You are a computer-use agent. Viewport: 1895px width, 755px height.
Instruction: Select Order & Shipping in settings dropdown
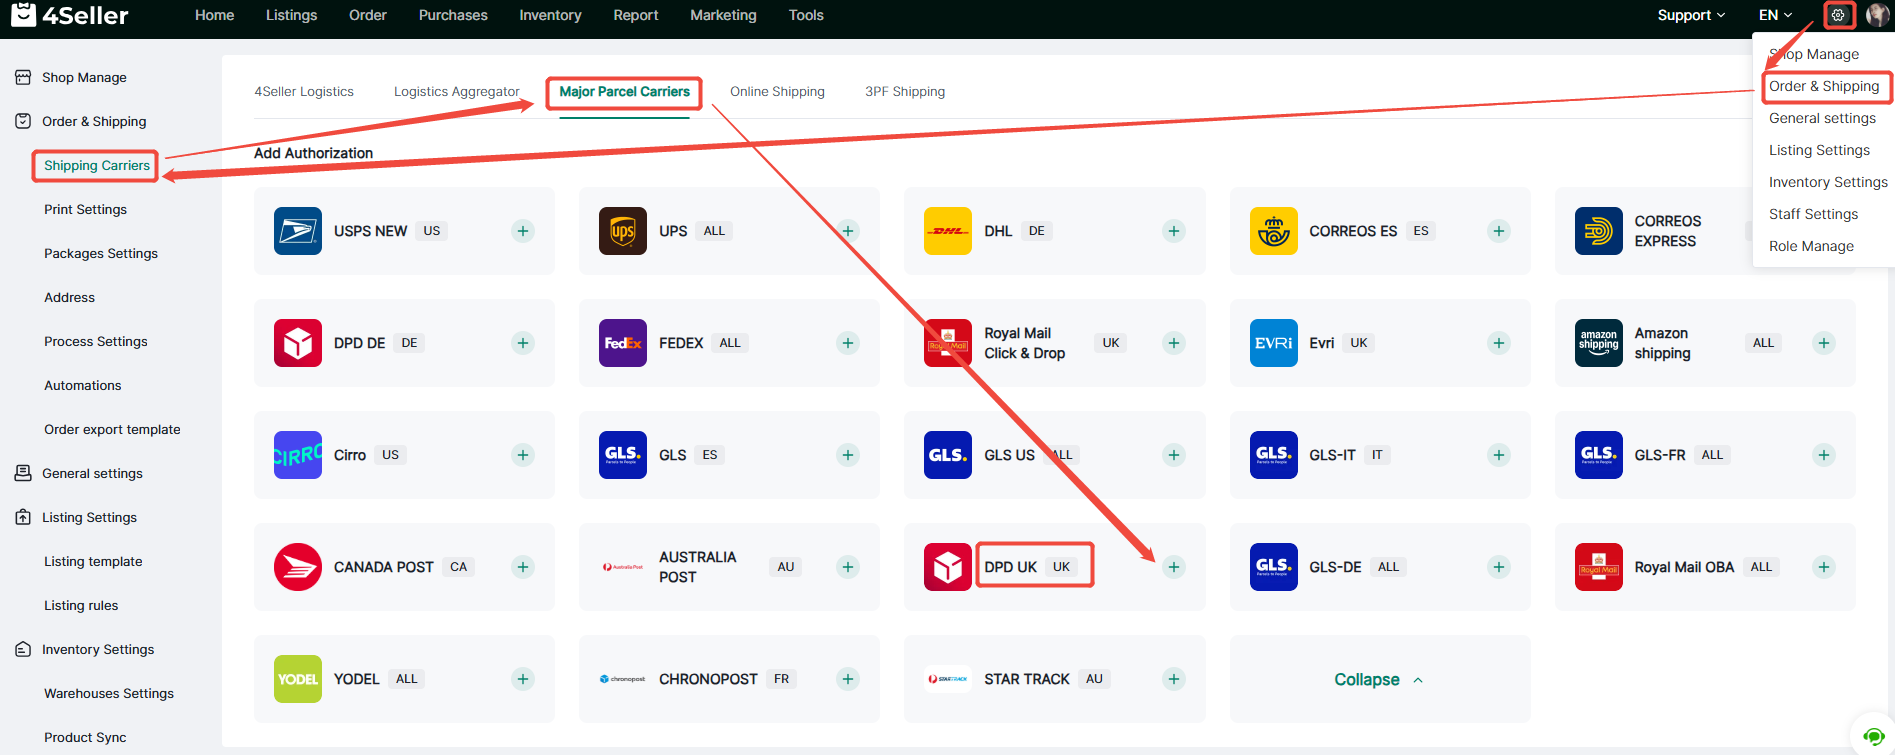point(1824,86)
